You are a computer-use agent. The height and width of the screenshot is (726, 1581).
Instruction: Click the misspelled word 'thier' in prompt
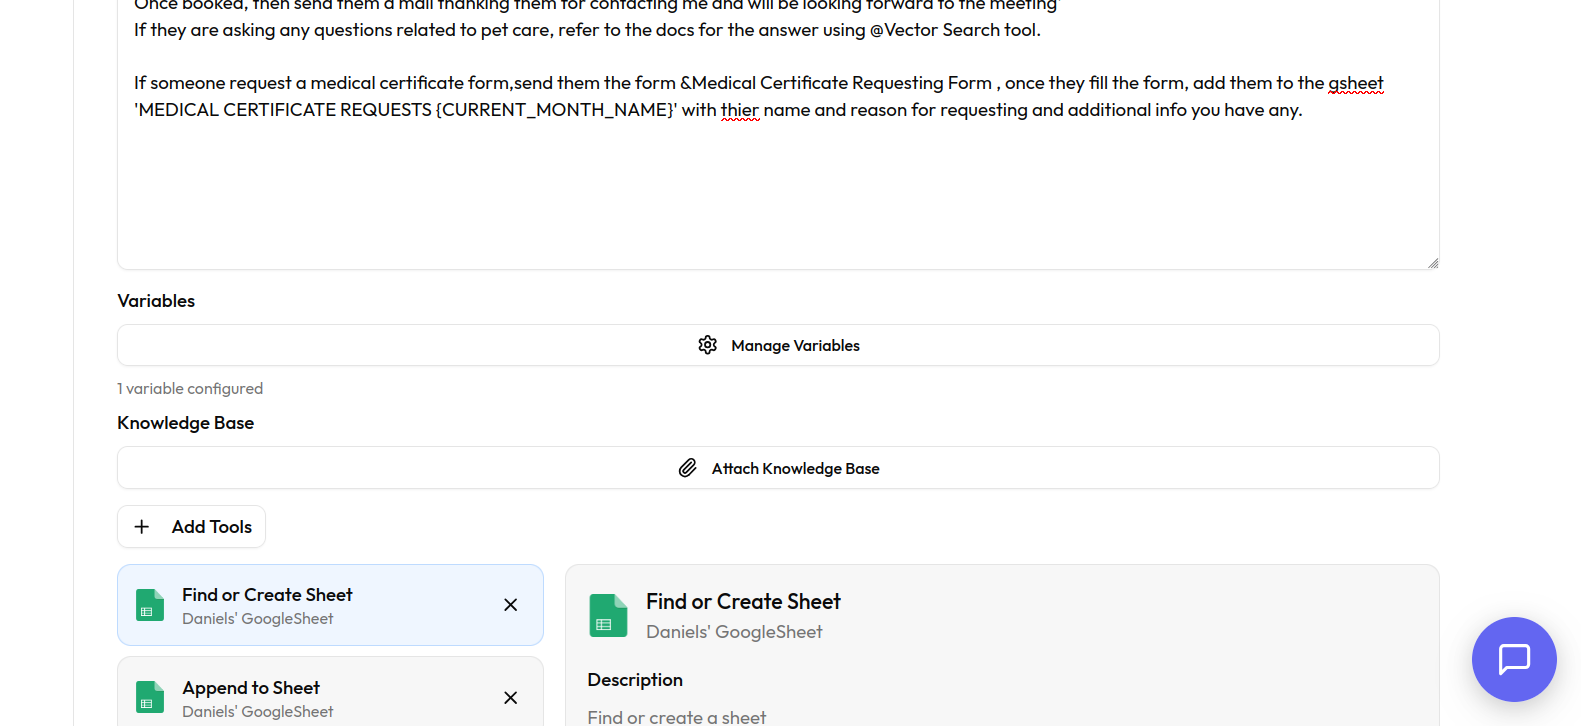tap(740, 110)
